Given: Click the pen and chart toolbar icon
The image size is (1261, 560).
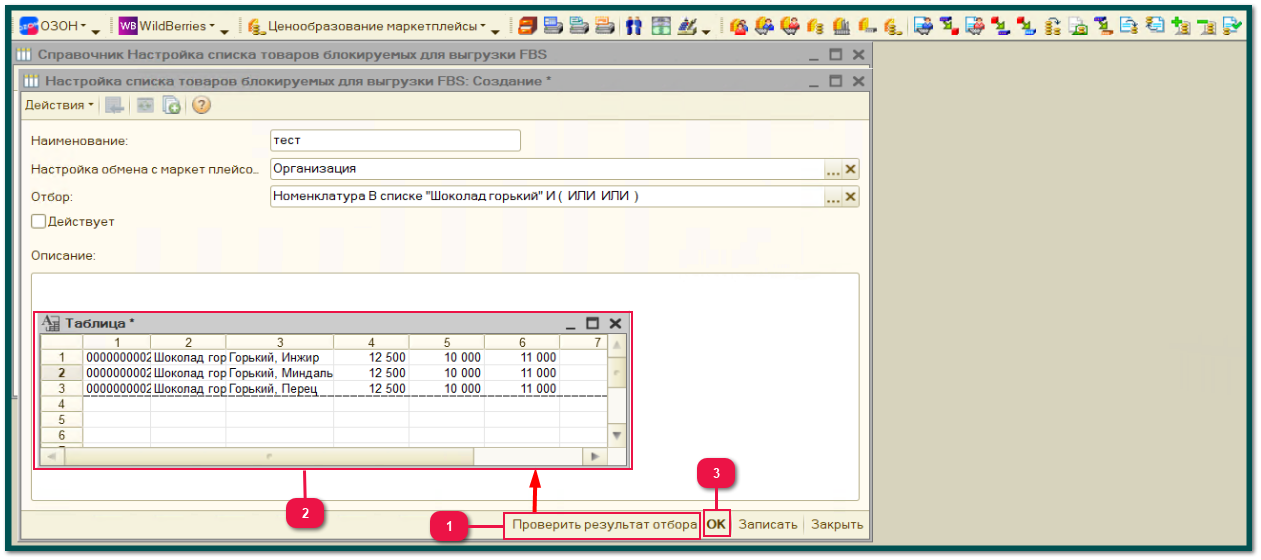Looking at the screenshot, I should [x=687, y=26].
